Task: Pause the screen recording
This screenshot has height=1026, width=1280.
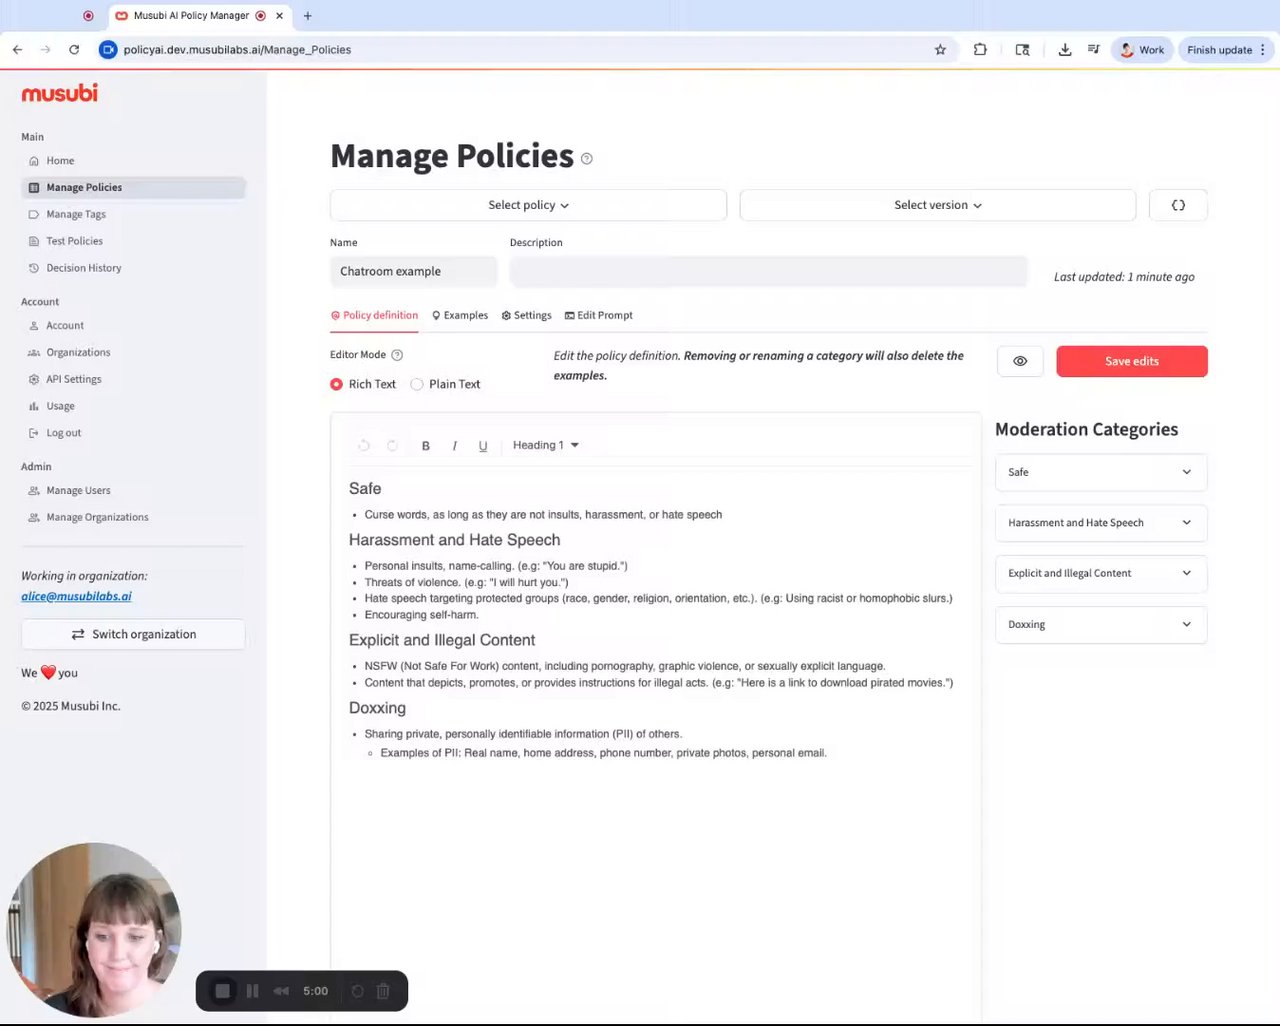Action: pos(252,991)
